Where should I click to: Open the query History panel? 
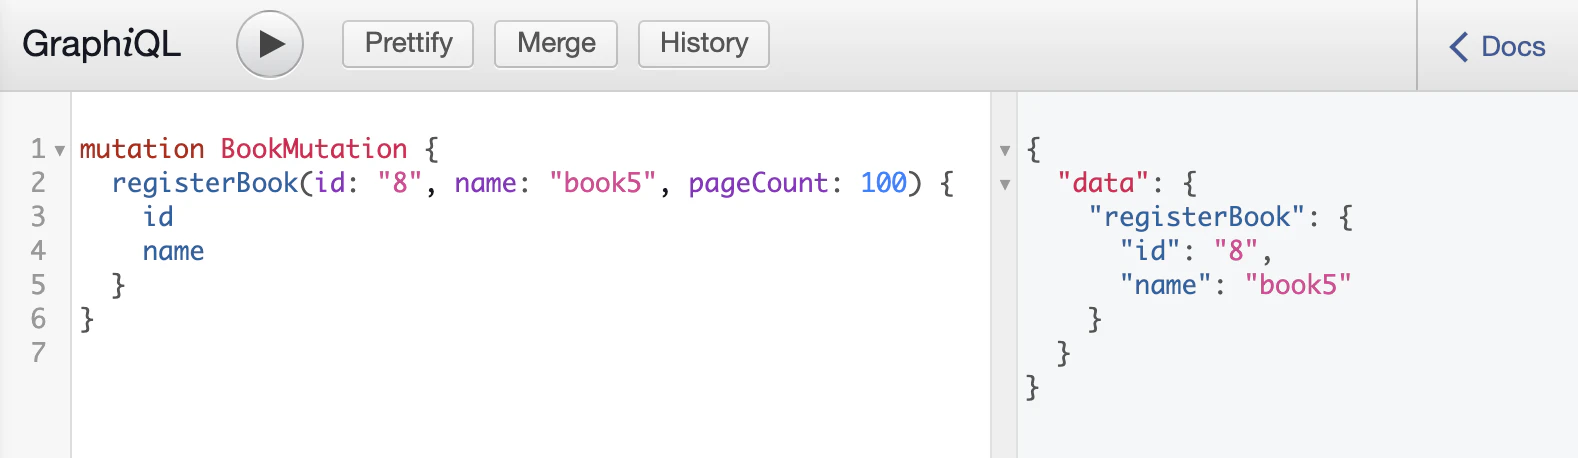tap(704, 44)
